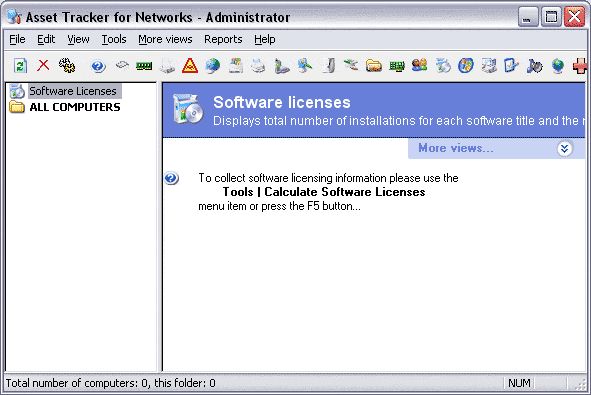Click the Windows flag drive toolbar icon

click(236, 66)
